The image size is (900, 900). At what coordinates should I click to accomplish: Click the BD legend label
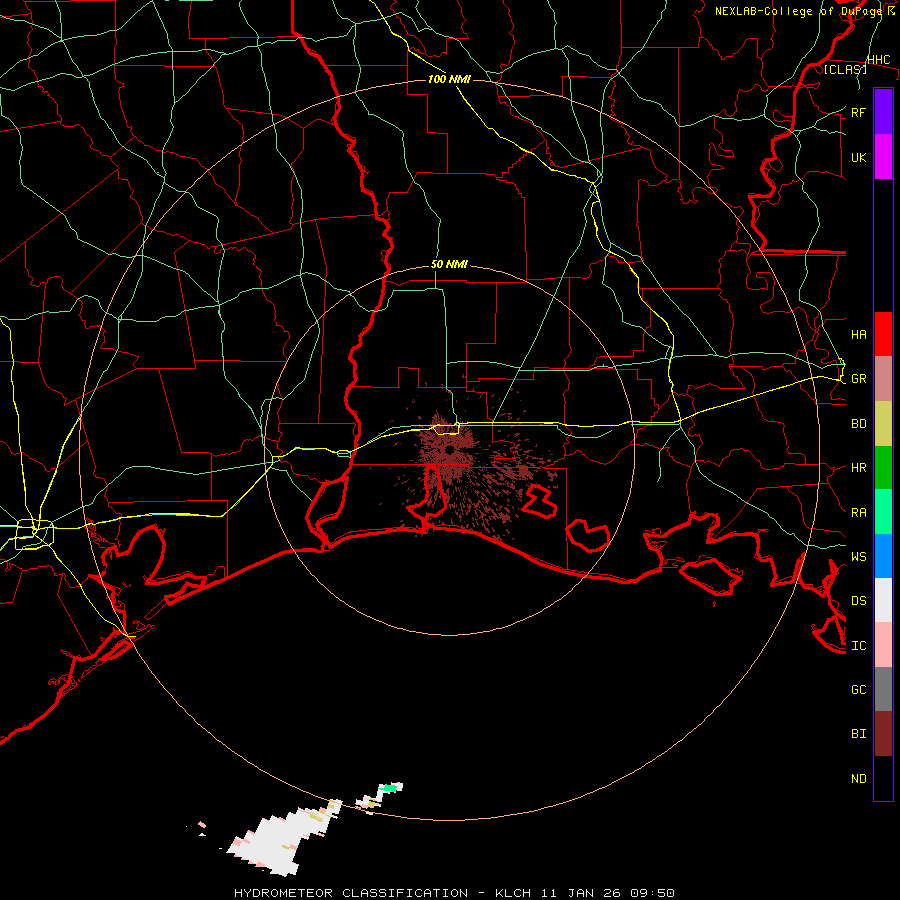click(858, 424)
